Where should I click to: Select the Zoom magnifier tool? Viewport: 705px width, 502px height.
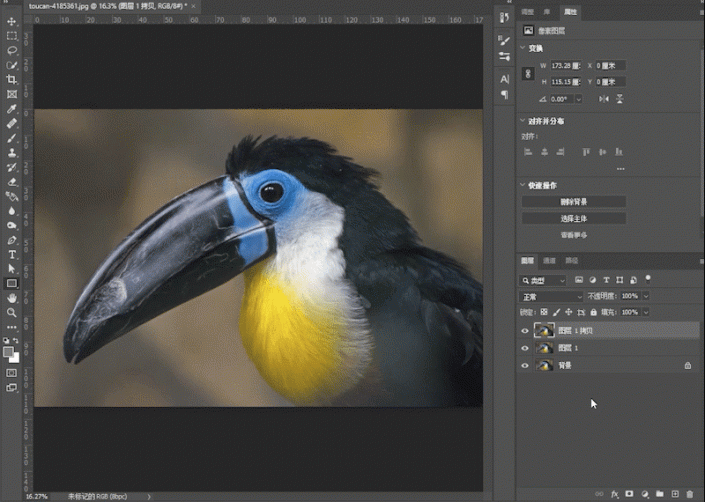[x=12, y=312]
